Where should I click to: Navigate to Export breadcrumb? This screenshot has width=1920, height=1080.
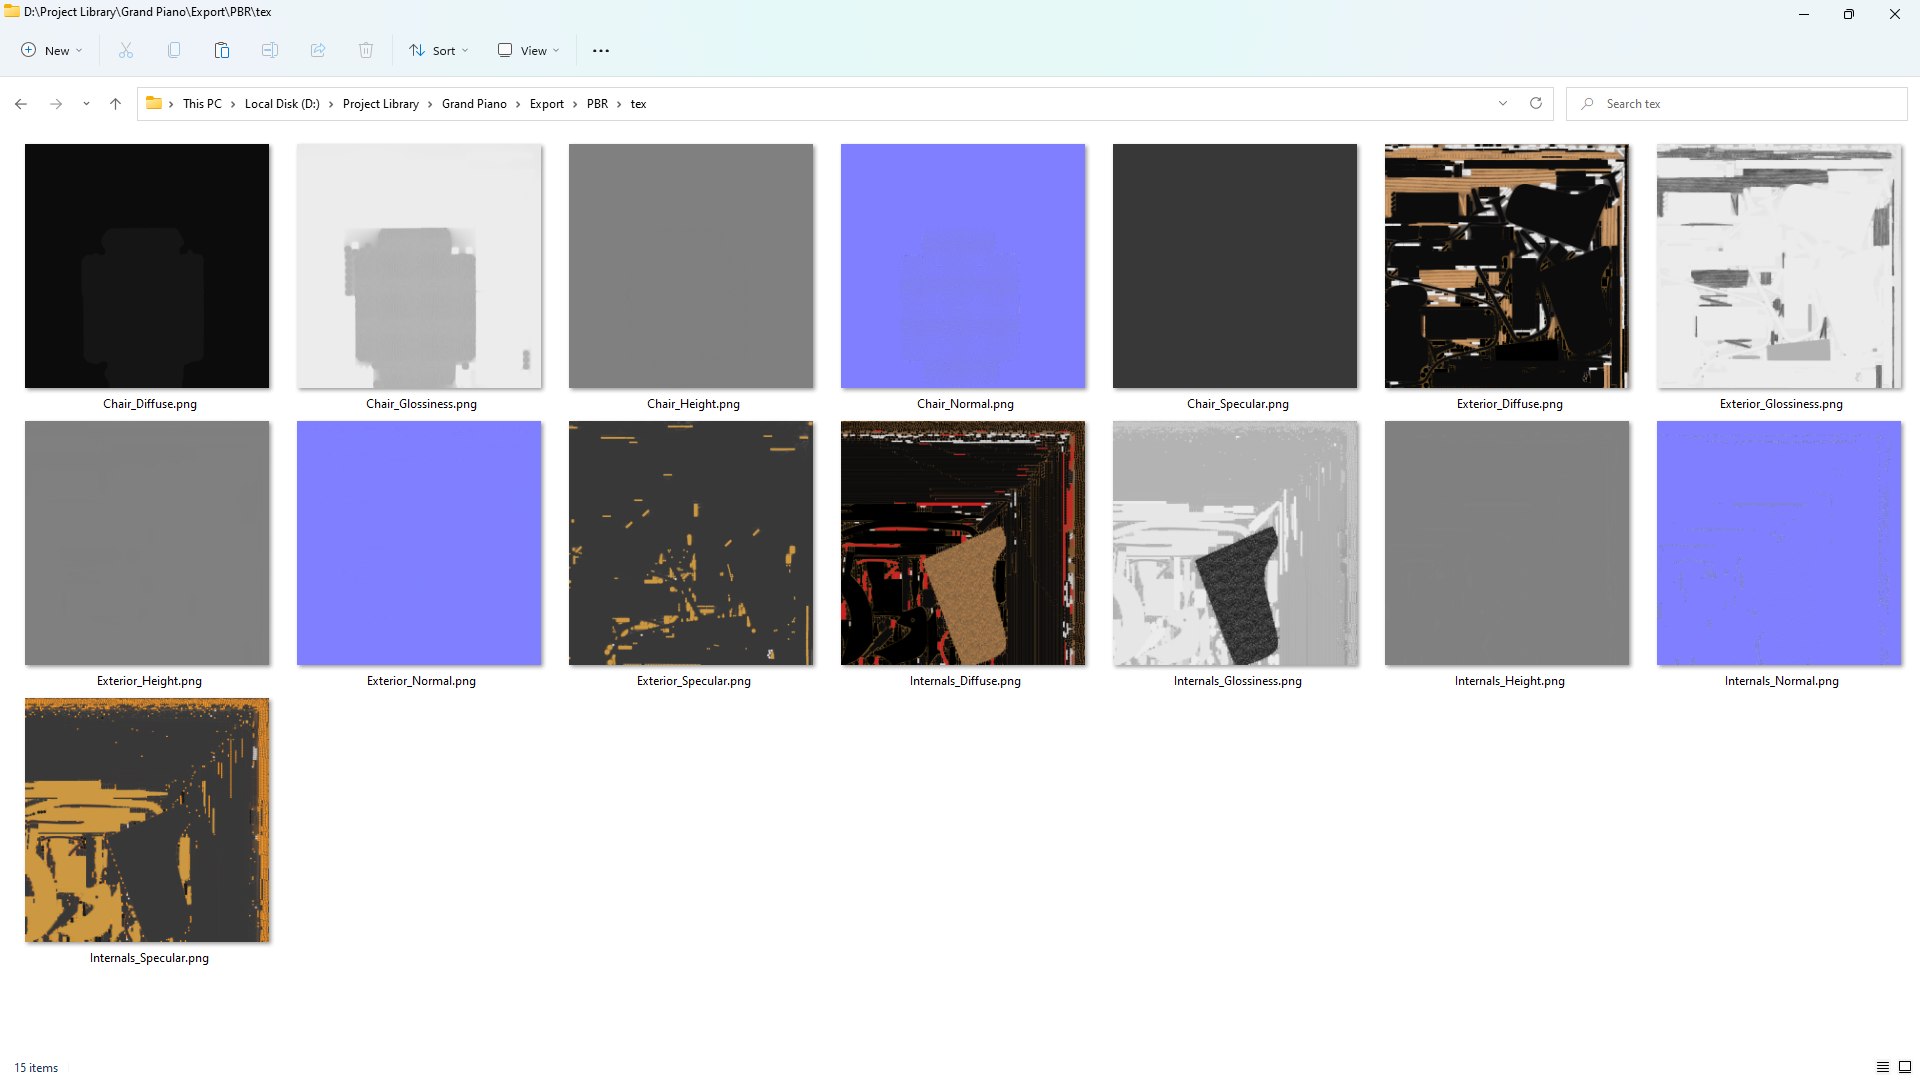click(547, 104)
